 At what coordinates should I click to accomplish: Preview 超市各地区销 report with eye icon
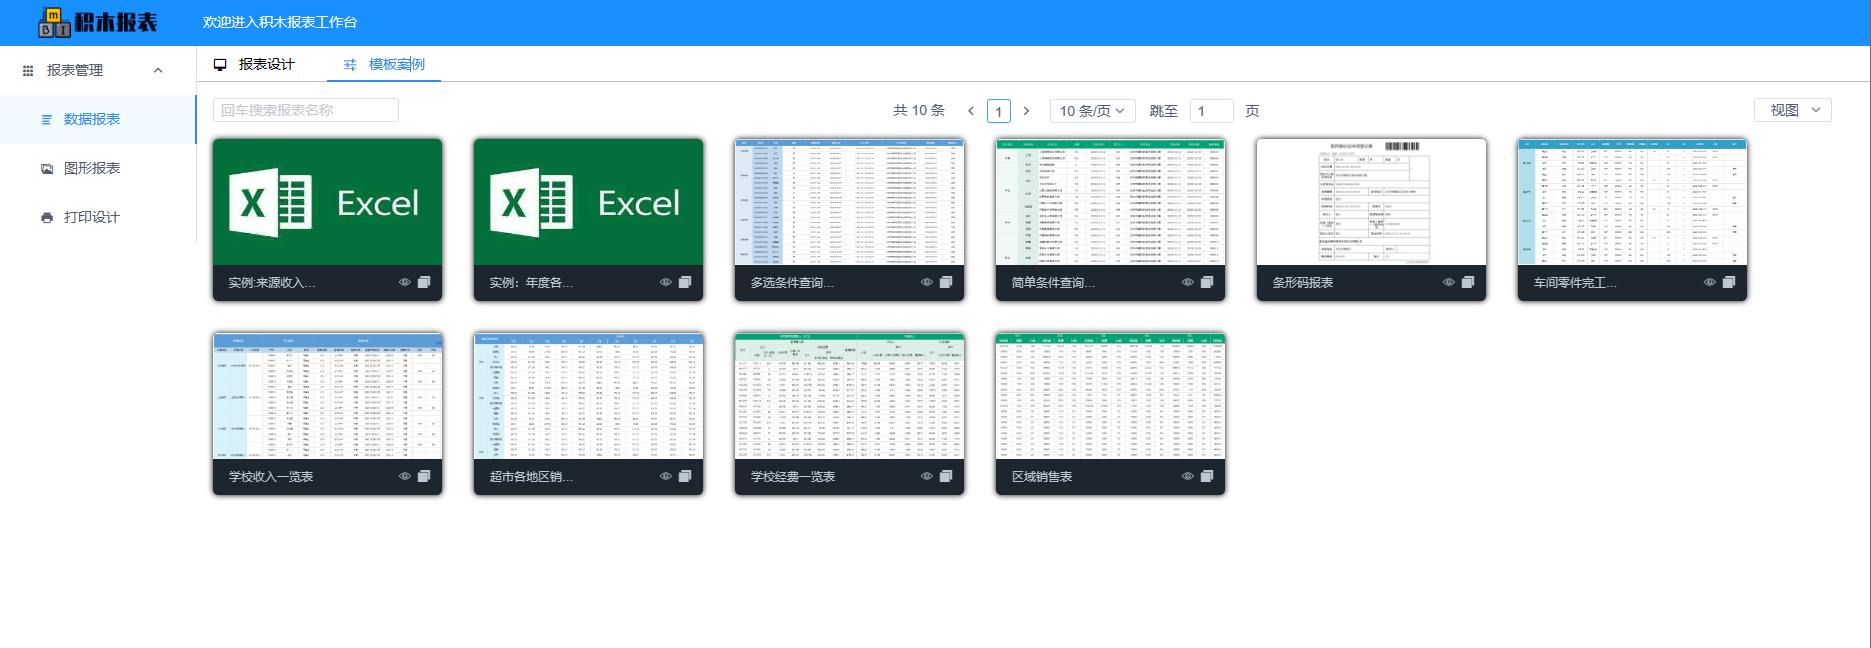(x=665, y=477)
